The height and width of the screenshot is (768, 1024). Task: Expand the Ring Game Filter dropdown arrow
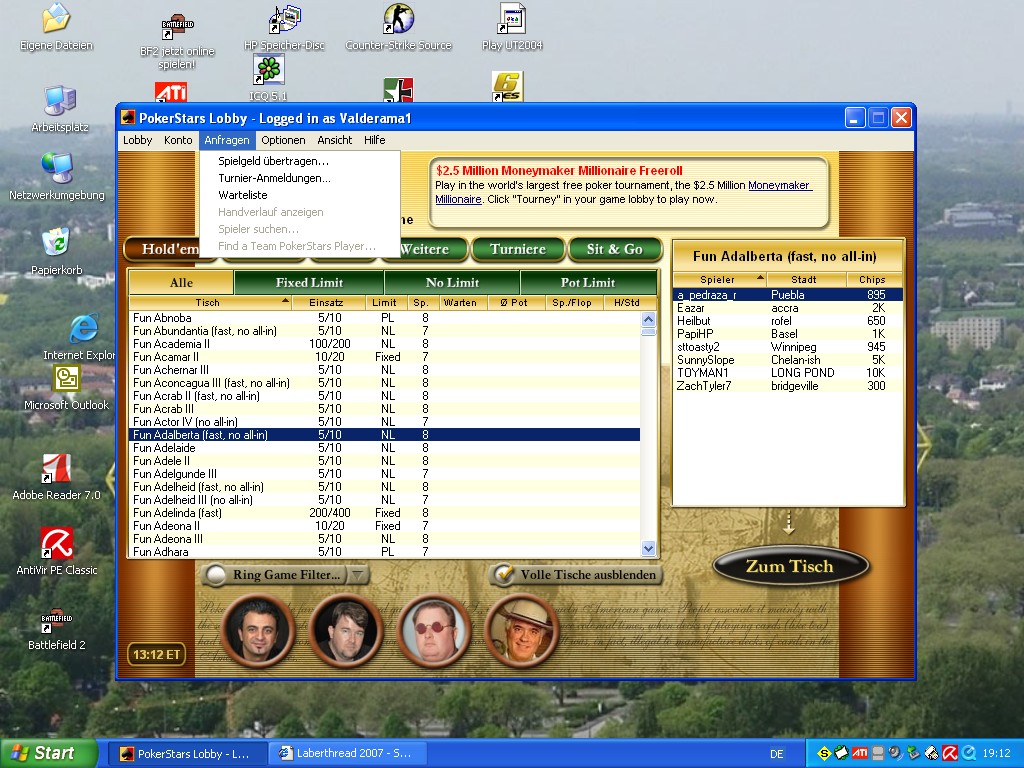(359, 575)
